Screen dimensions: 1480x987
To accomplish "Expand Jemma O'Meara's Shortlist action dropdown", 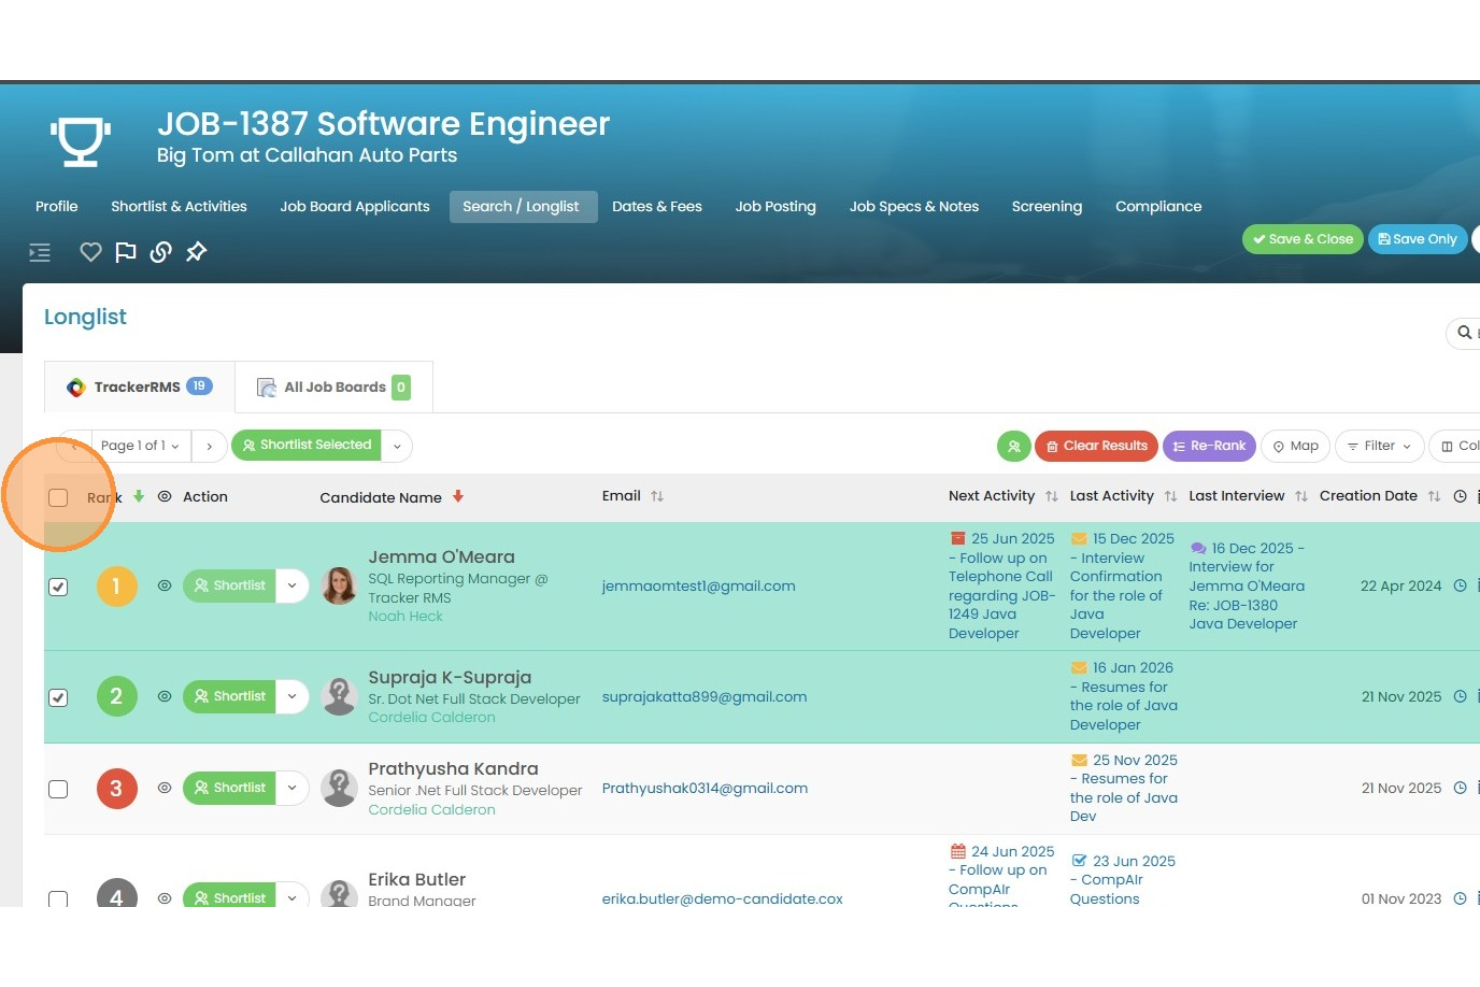I will click(x=292, y=586).
